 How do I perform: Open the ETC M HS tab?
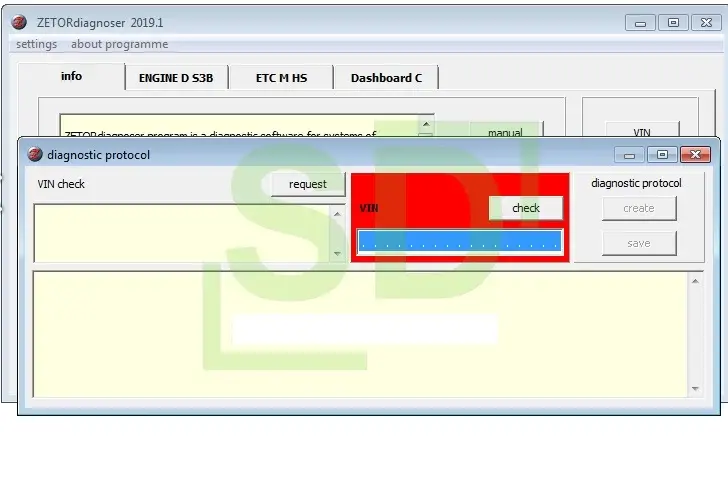281,78
